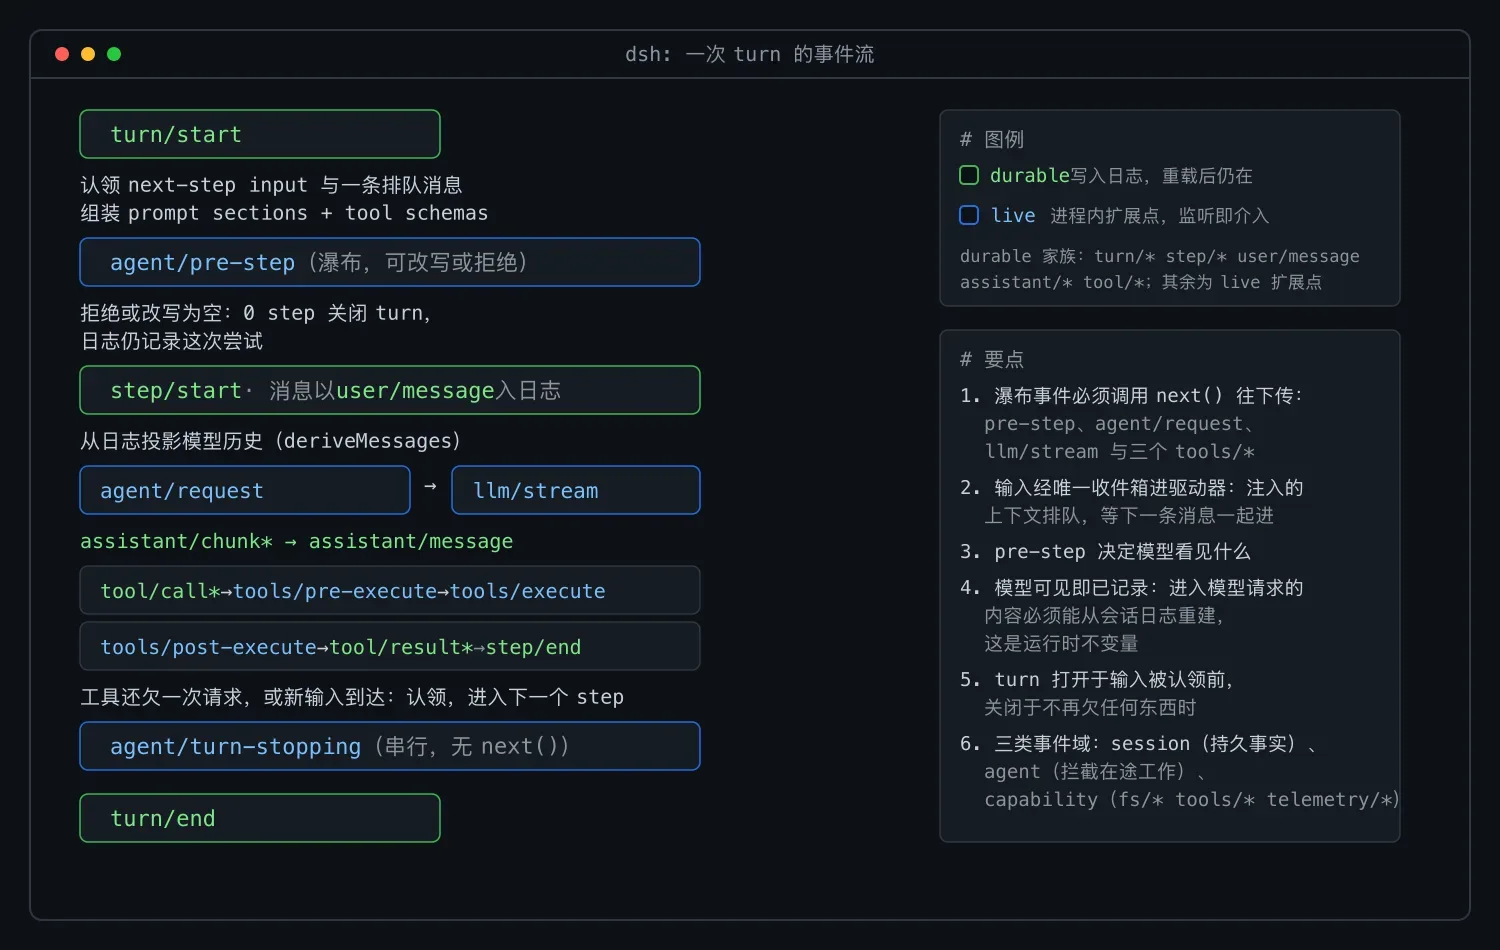Select the agent/turn-stopping event box
1500x950 pixels.
pos(390,746)
